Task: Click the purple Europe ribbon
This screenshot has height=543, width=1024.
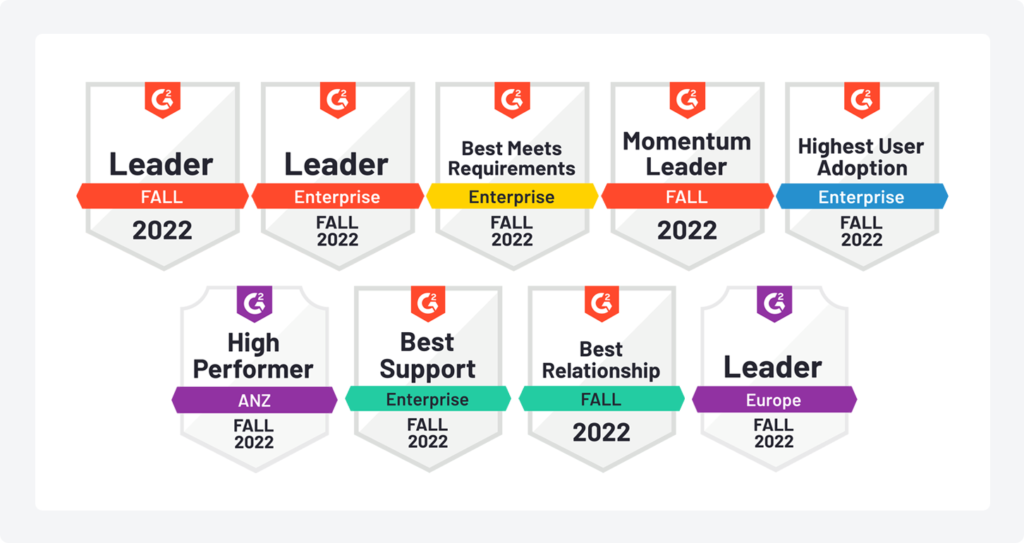Action: coord(775,400)
